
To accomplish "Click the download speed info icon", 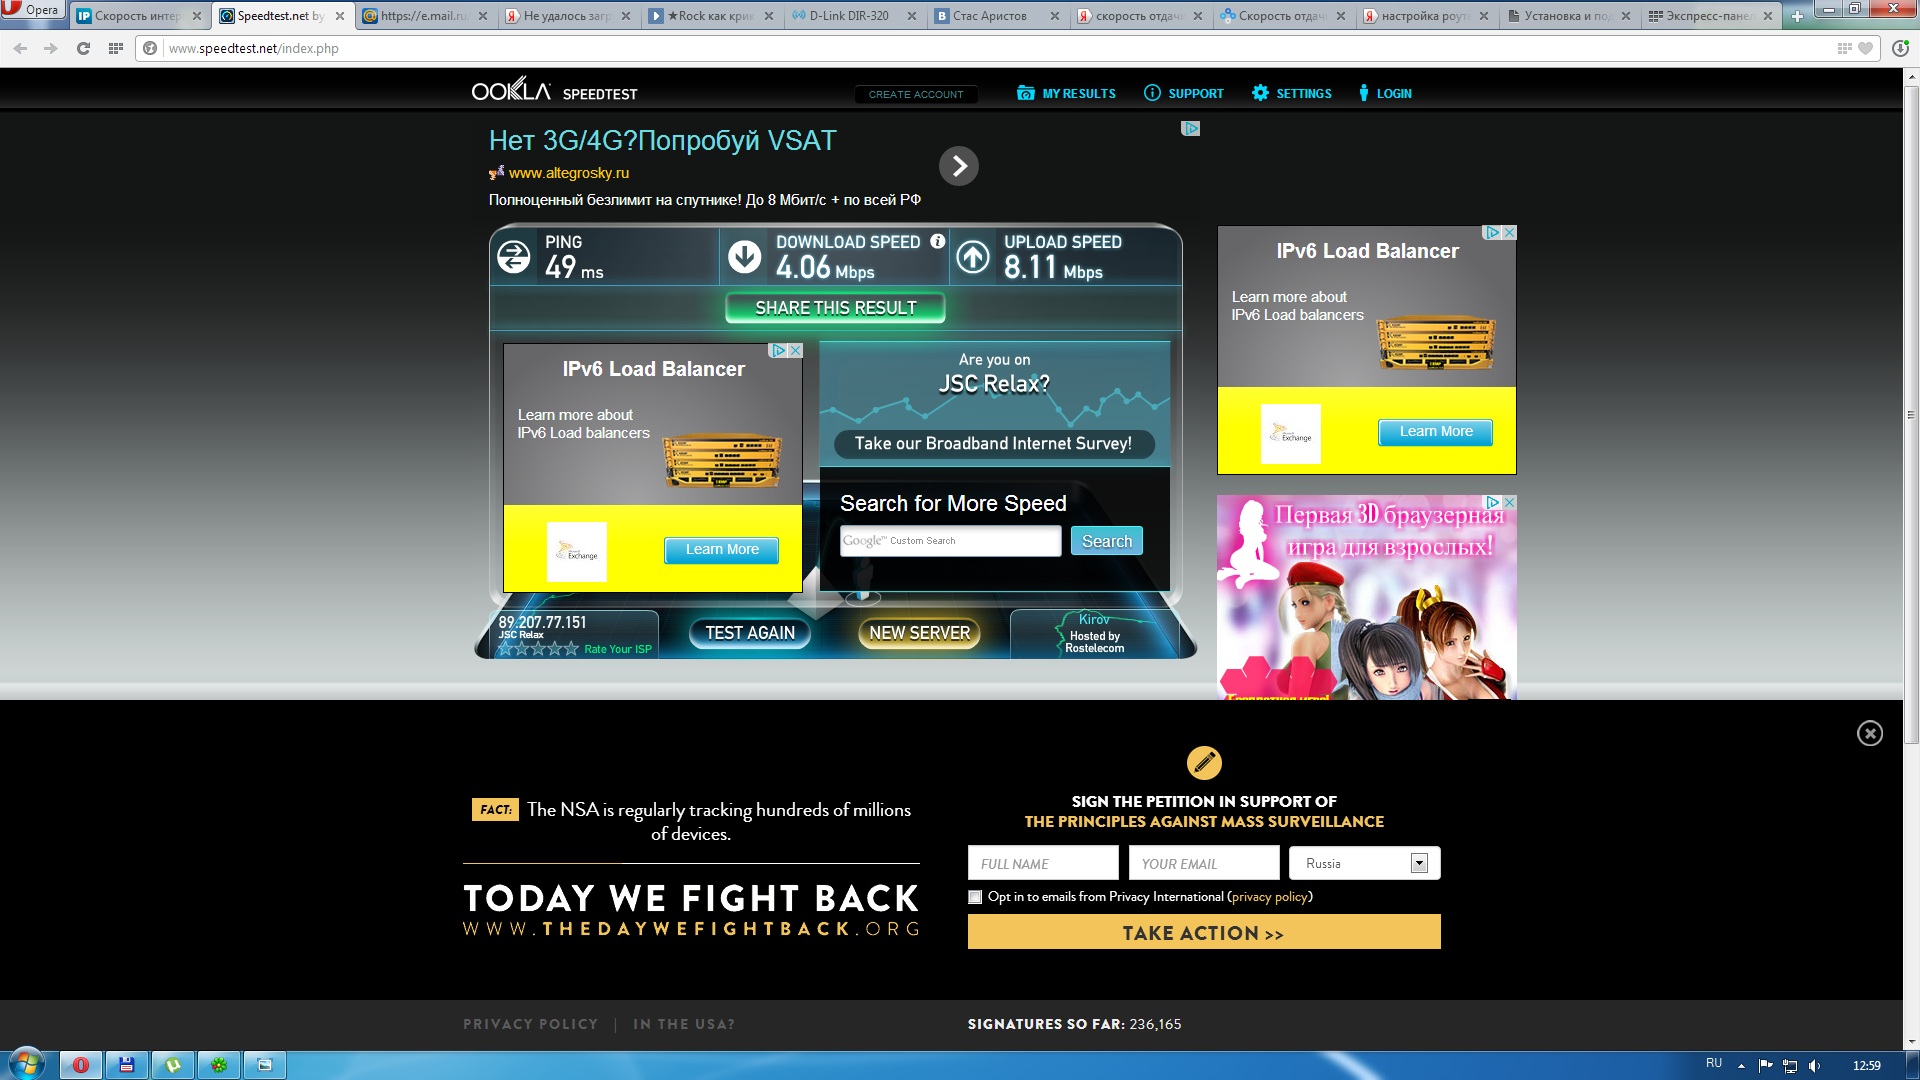I will click(937, 241).
